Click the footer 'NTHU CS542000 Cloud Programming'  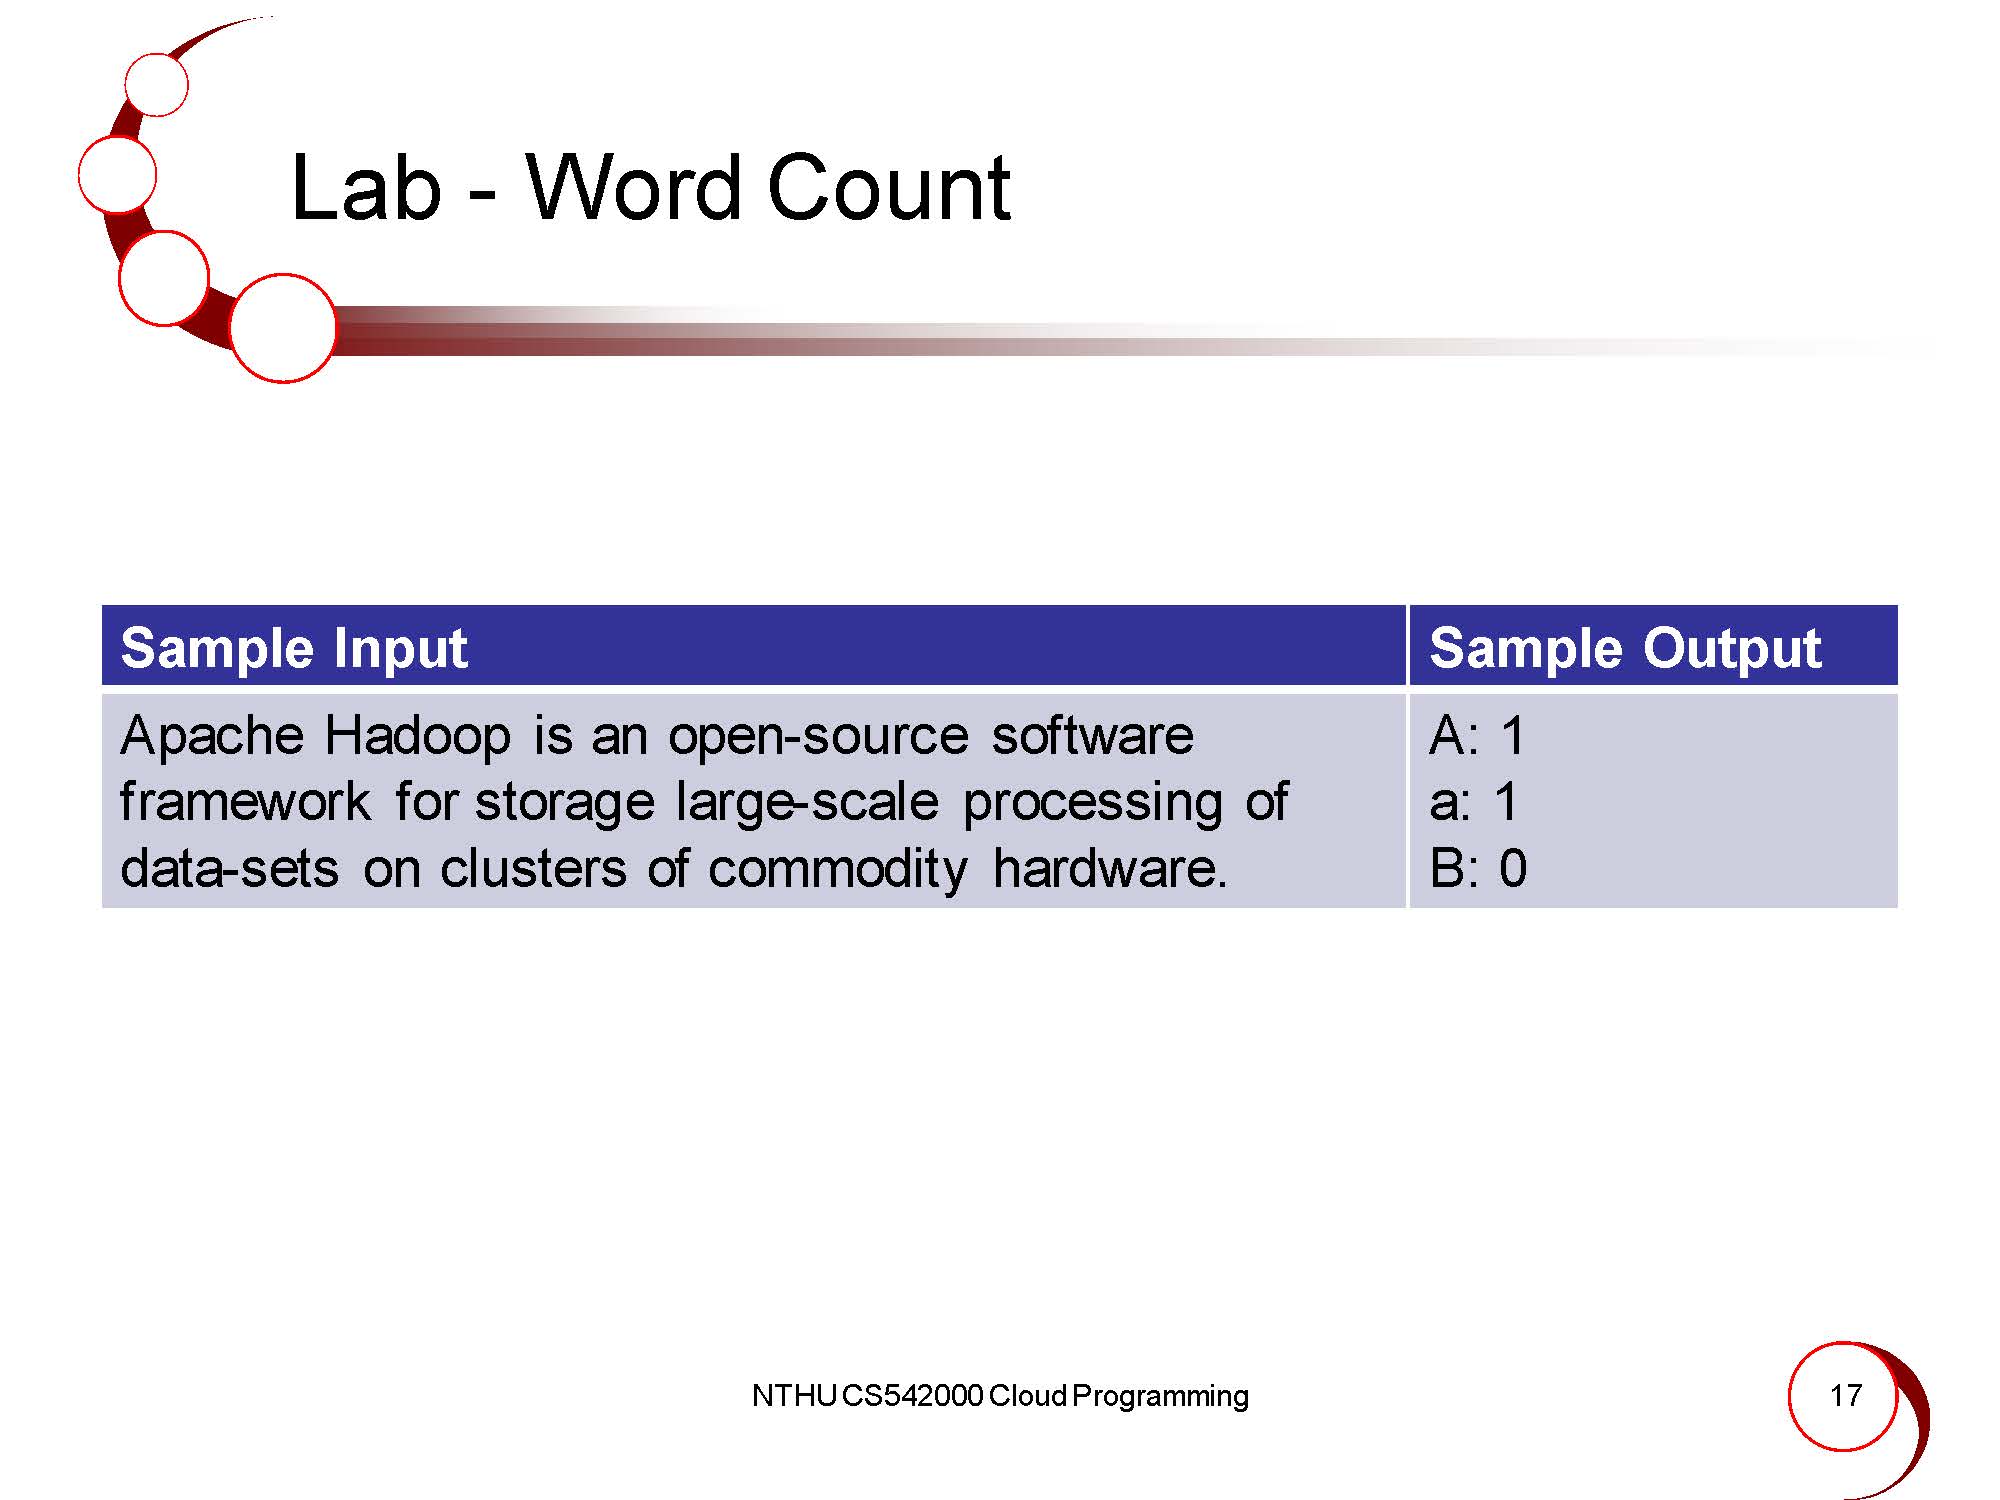click(1000, 1396)
